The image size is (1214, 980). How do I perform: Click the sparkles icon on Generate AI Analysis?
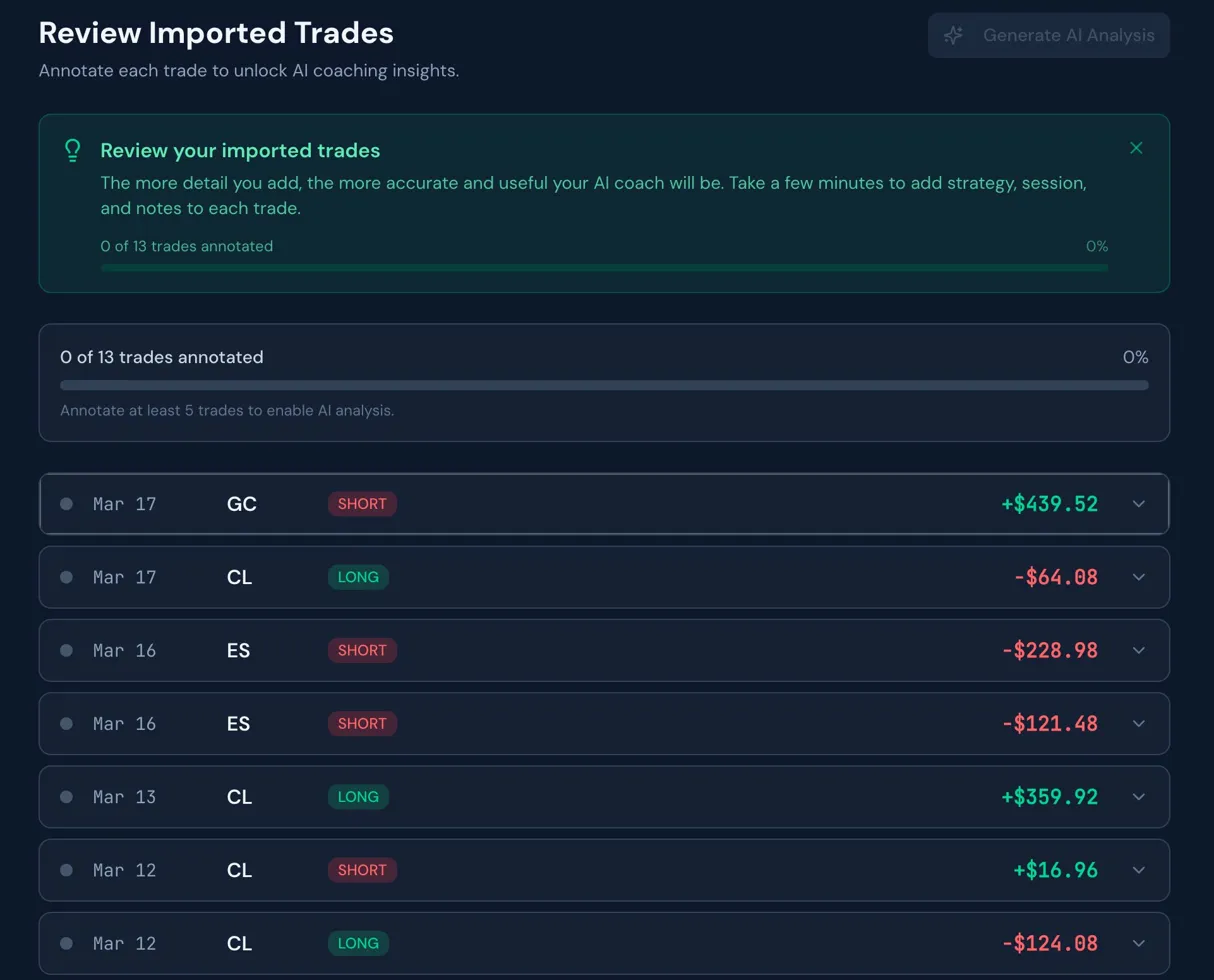click(953, 35)
